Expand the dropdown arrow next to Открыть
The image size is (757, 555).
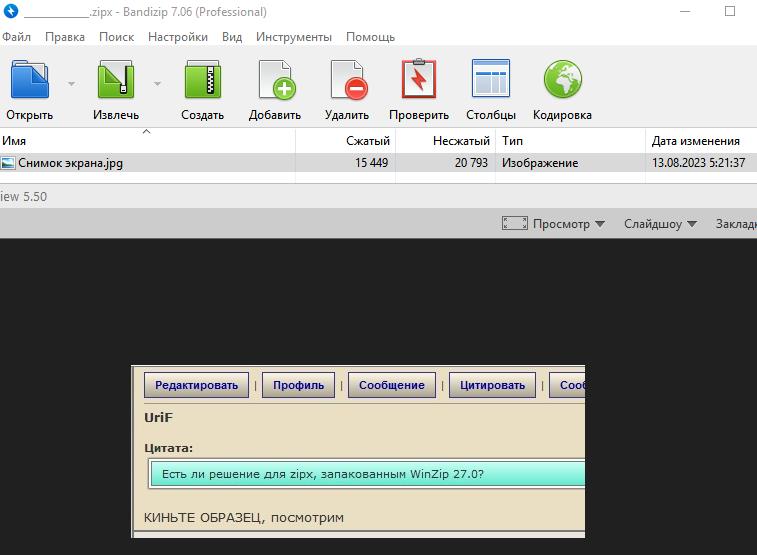pos(71,84)
